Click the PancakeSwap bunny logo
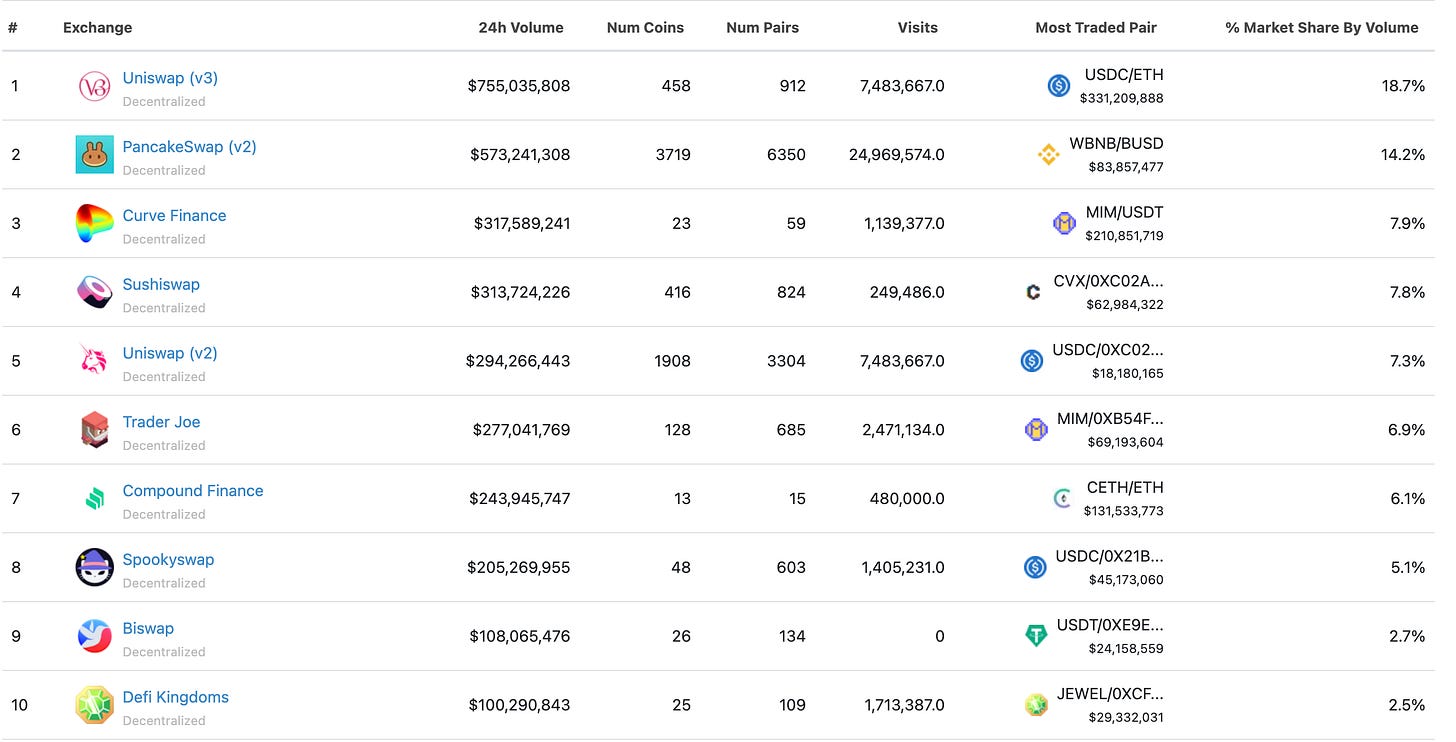The image size is (1456, 742). [x=94, y=155]
